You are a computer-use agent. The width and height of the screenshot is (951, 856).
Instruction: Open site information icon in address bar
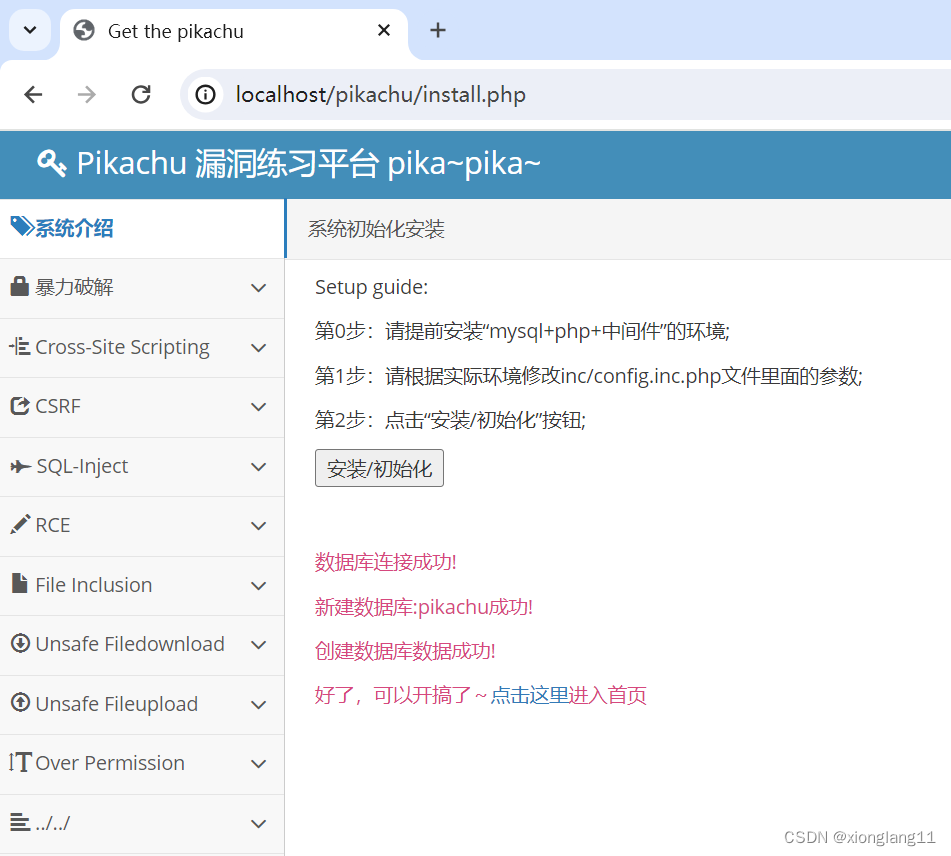205,95
